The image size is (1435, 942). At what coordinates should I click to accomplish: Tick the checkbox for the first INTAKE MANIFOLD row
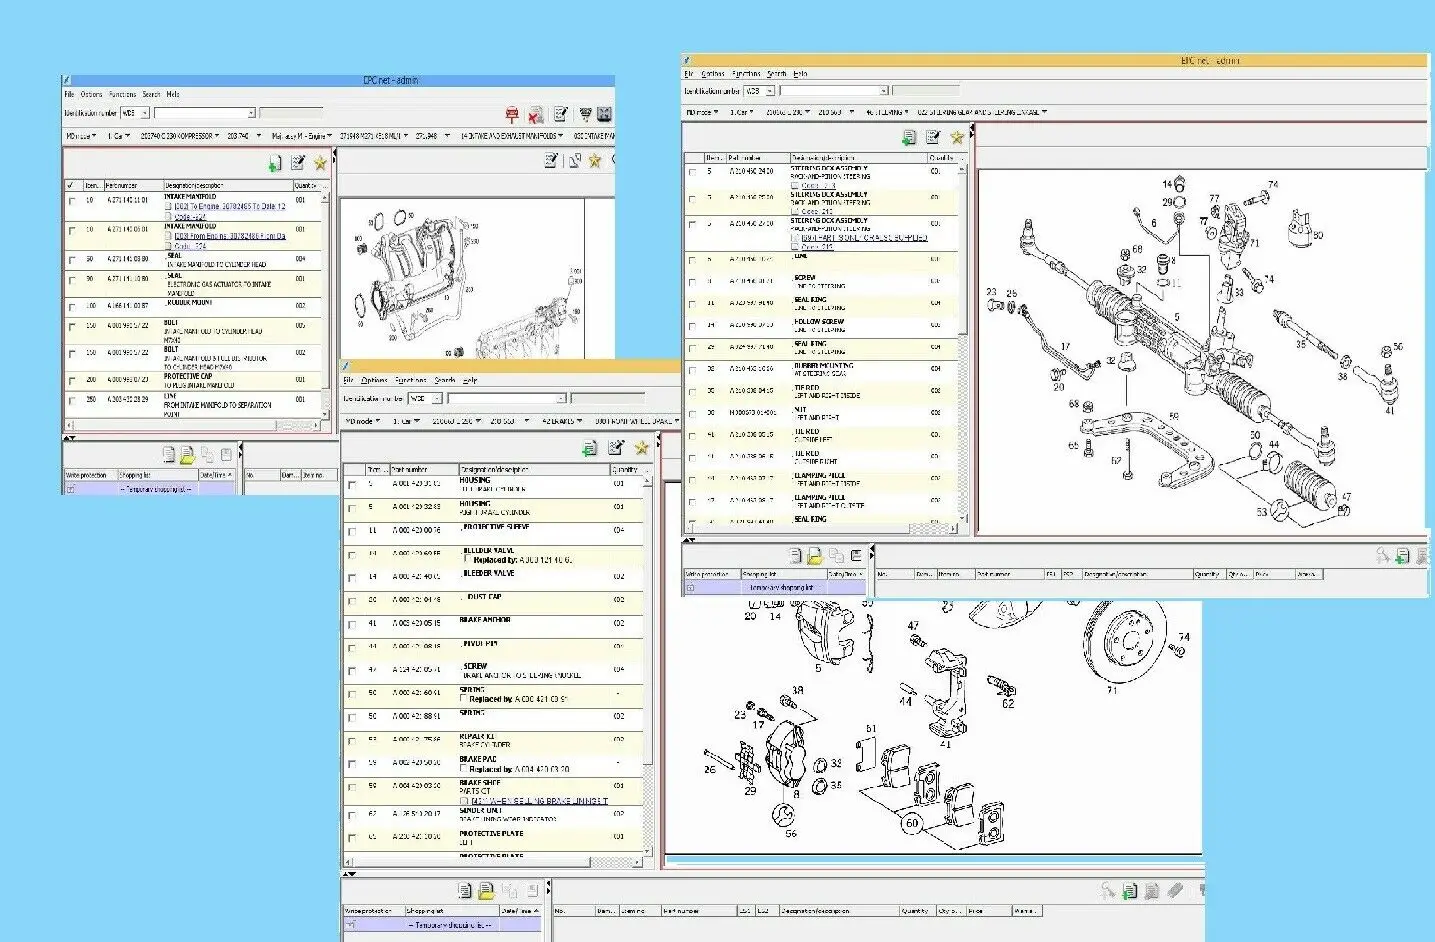click(x=71, y=202)
